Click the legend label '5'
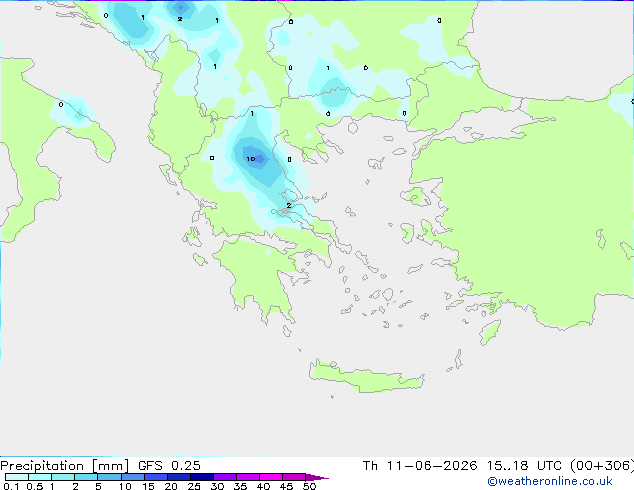The height and width of the screenshot is (490, 634). coord(98,486)
